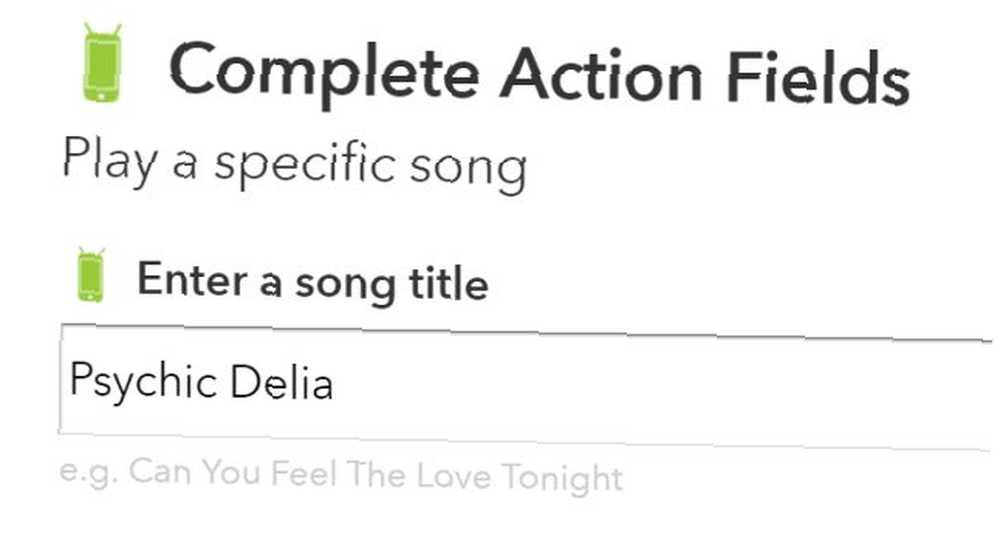The image size is (1000, 537).
Task: Select the Complete Action Fields heading
Action: 540,75
